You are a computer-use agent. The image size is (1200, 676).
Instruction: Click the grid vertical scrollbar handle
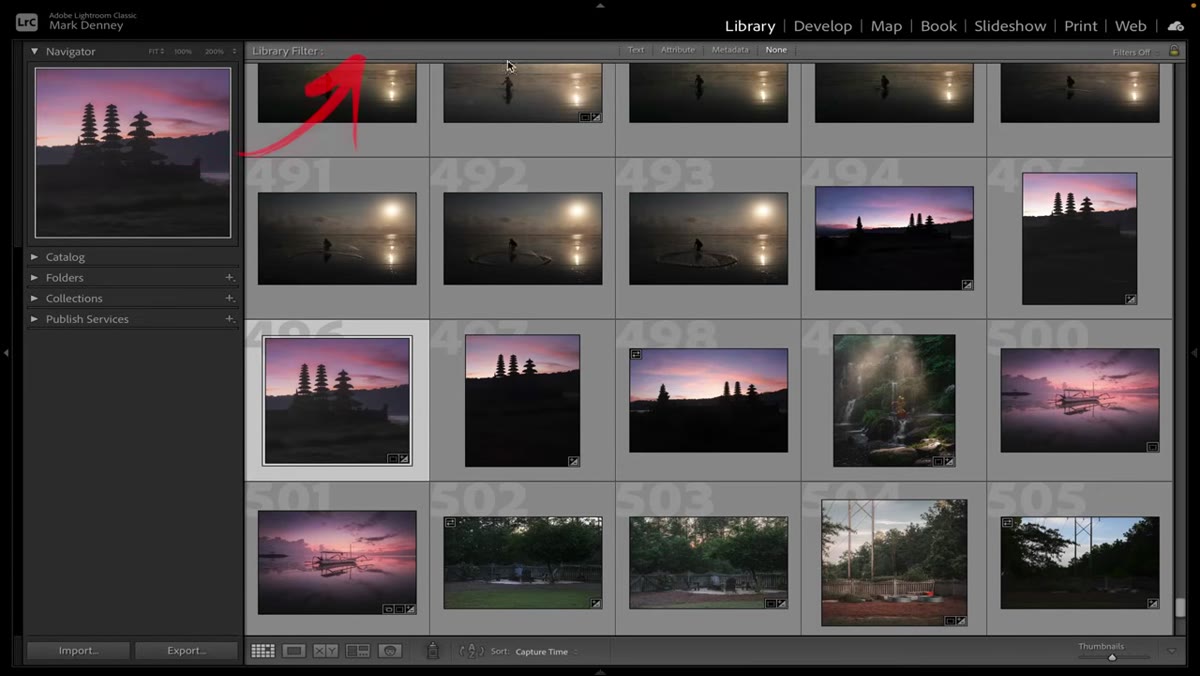(x=1180, y=607)
